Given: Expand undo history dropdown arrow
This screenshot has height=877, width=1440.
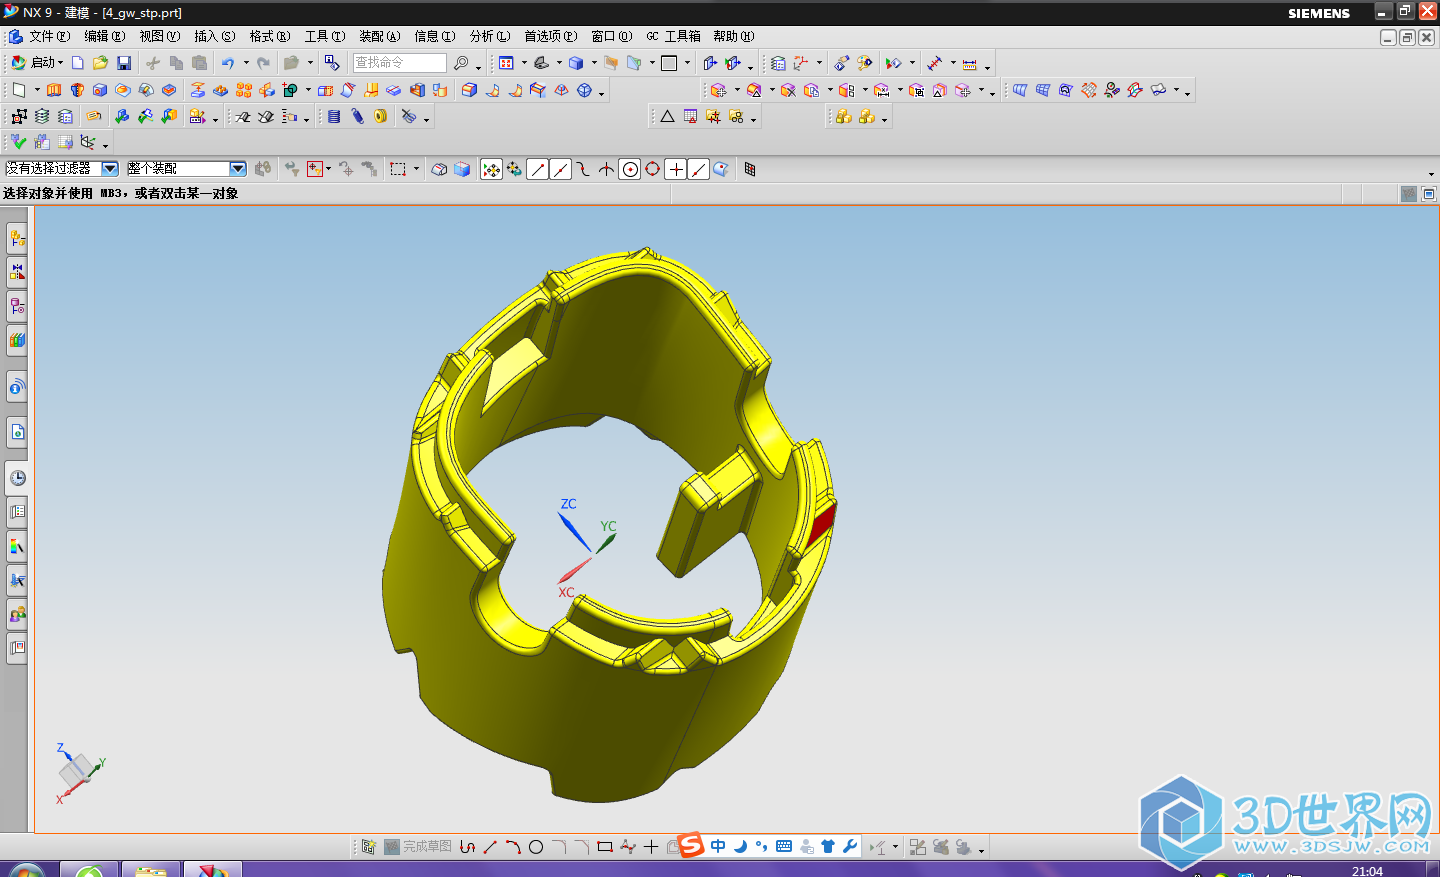Looking at the screenshot, I should click(246, 63).
